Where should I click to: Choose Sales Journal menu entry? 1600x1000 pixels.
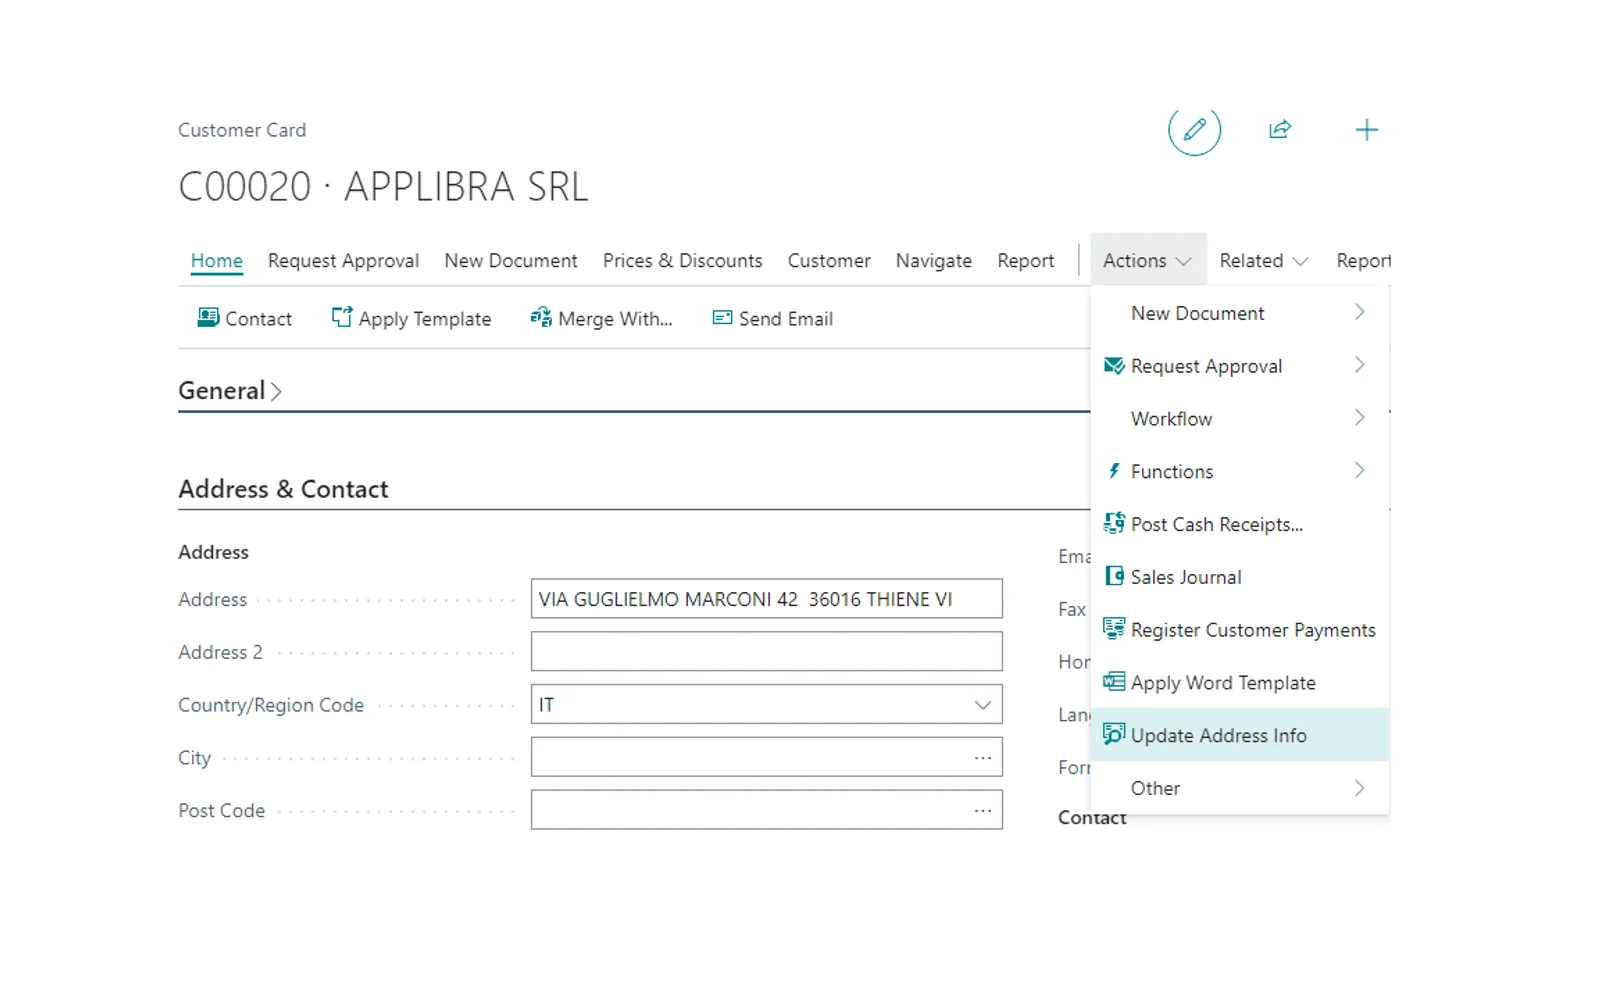click(1240, 577)
